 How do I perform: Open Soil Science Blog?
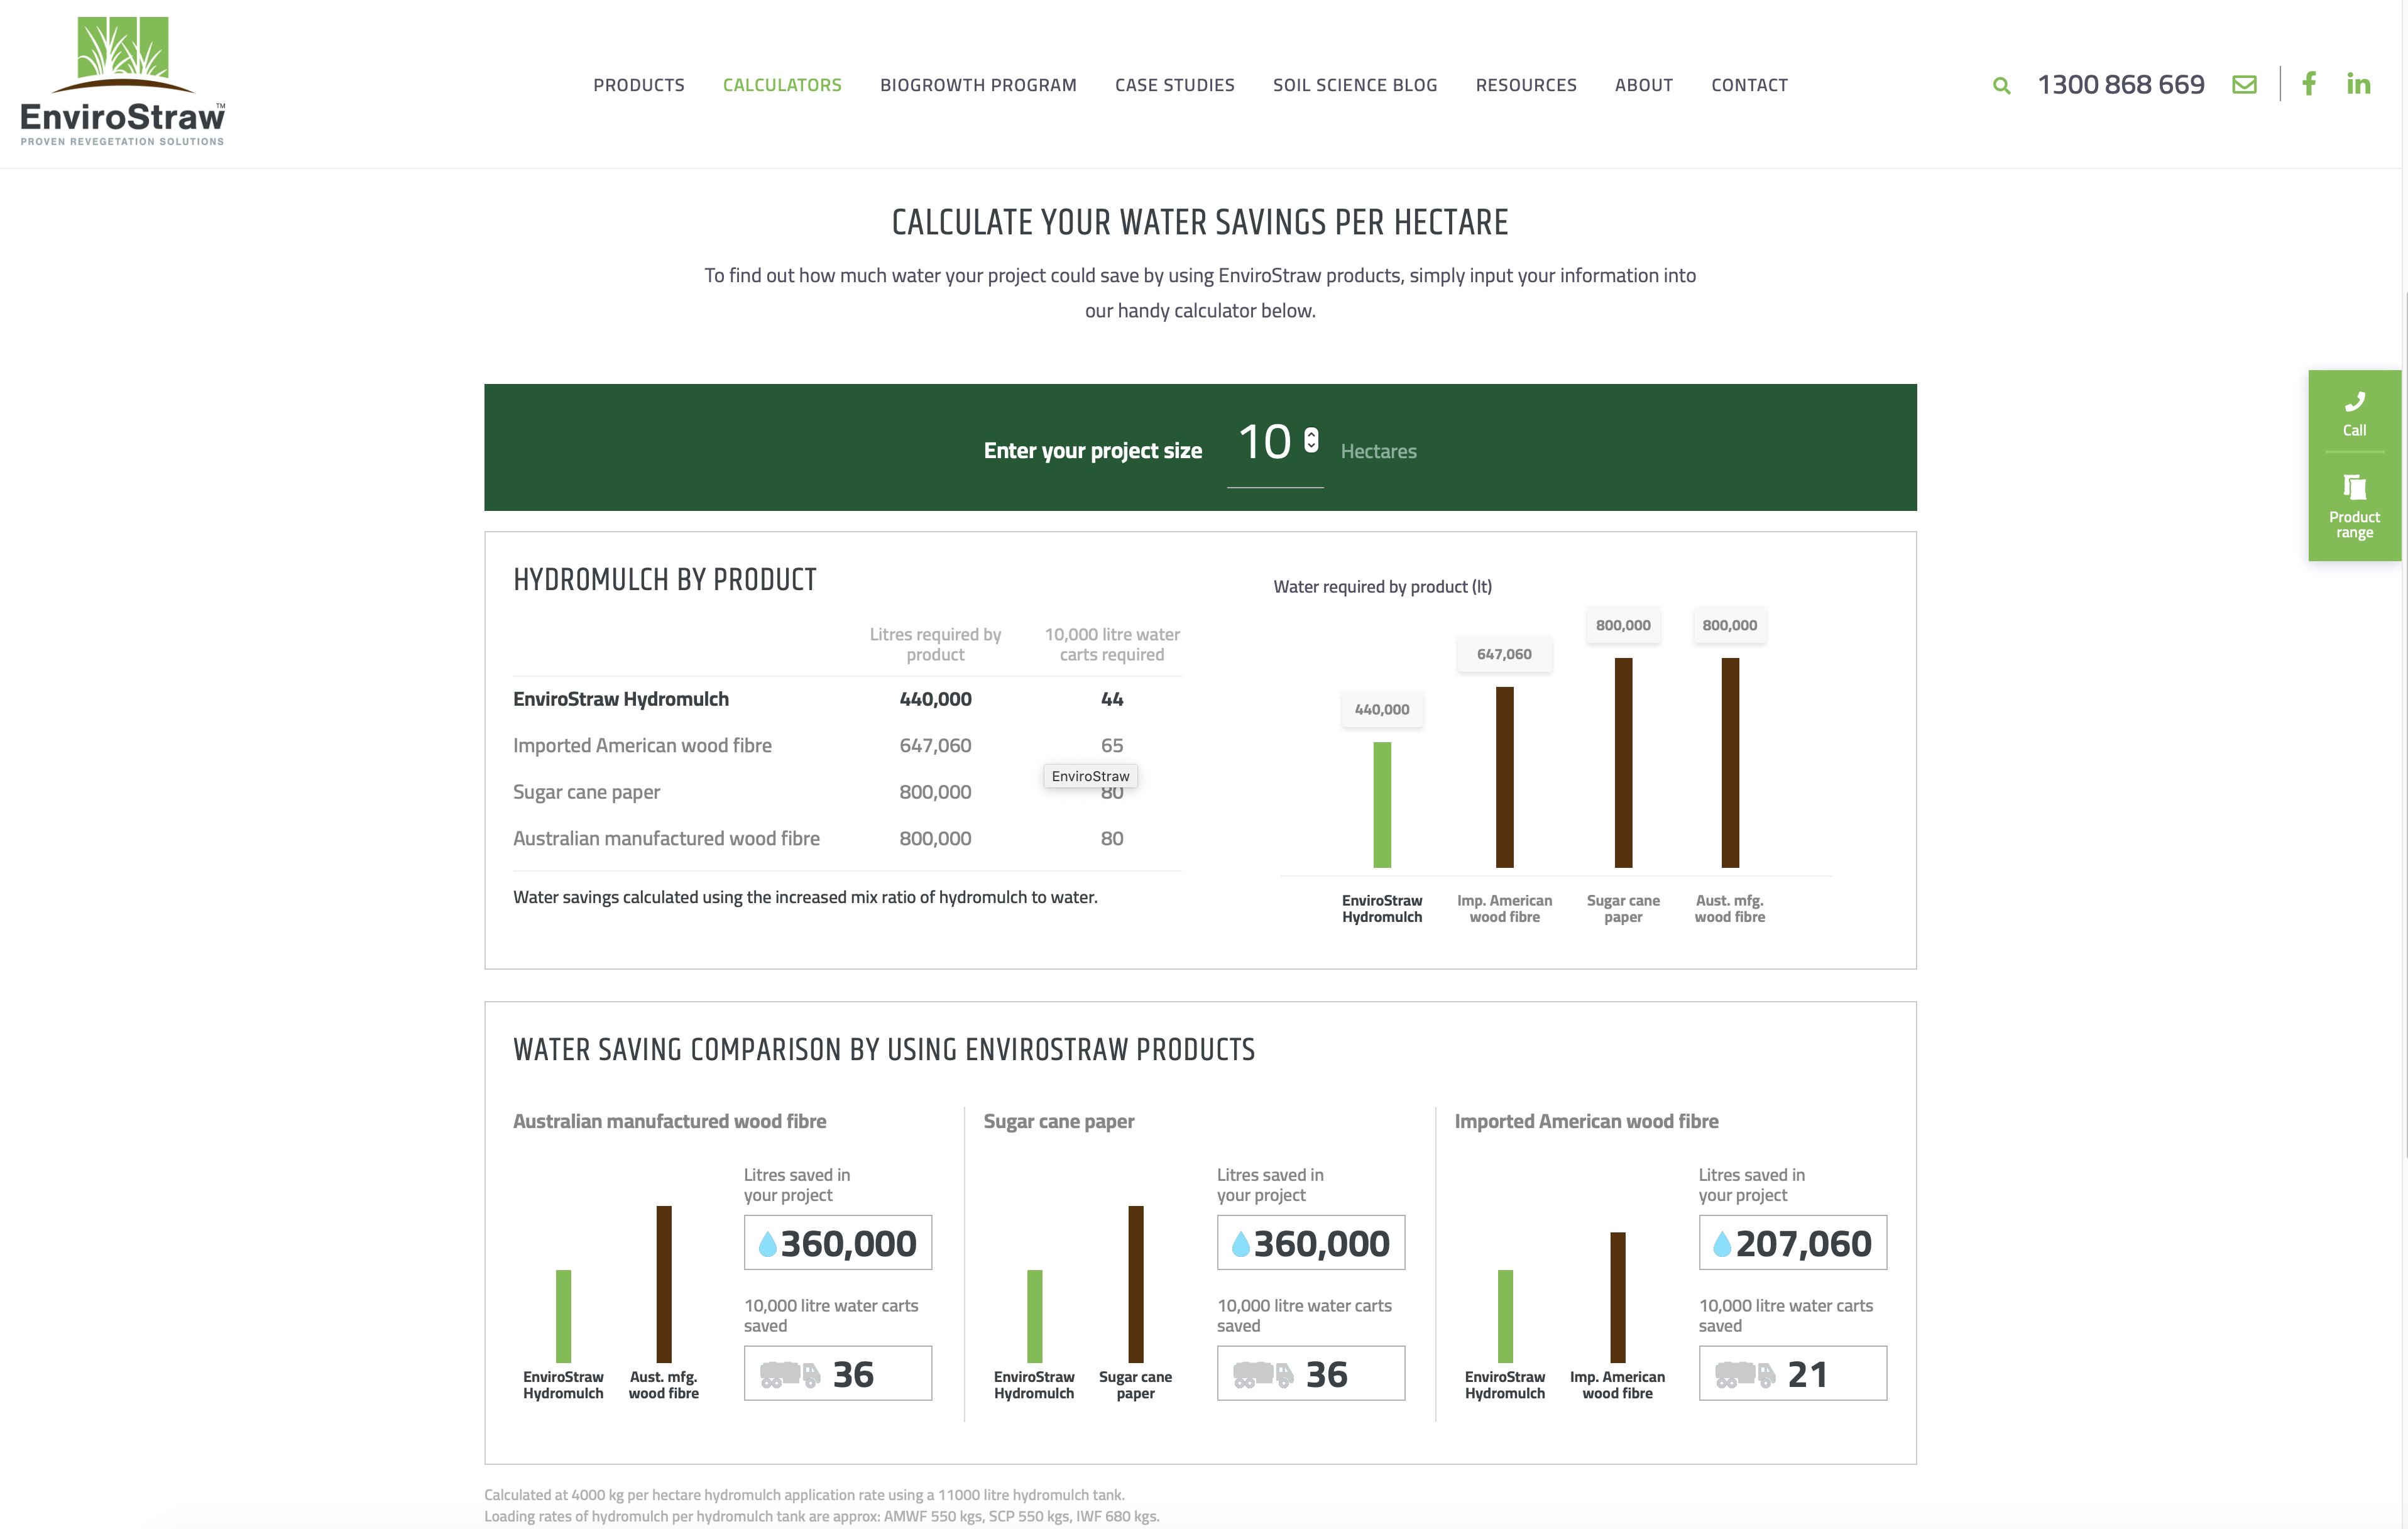coord(1355,85)
